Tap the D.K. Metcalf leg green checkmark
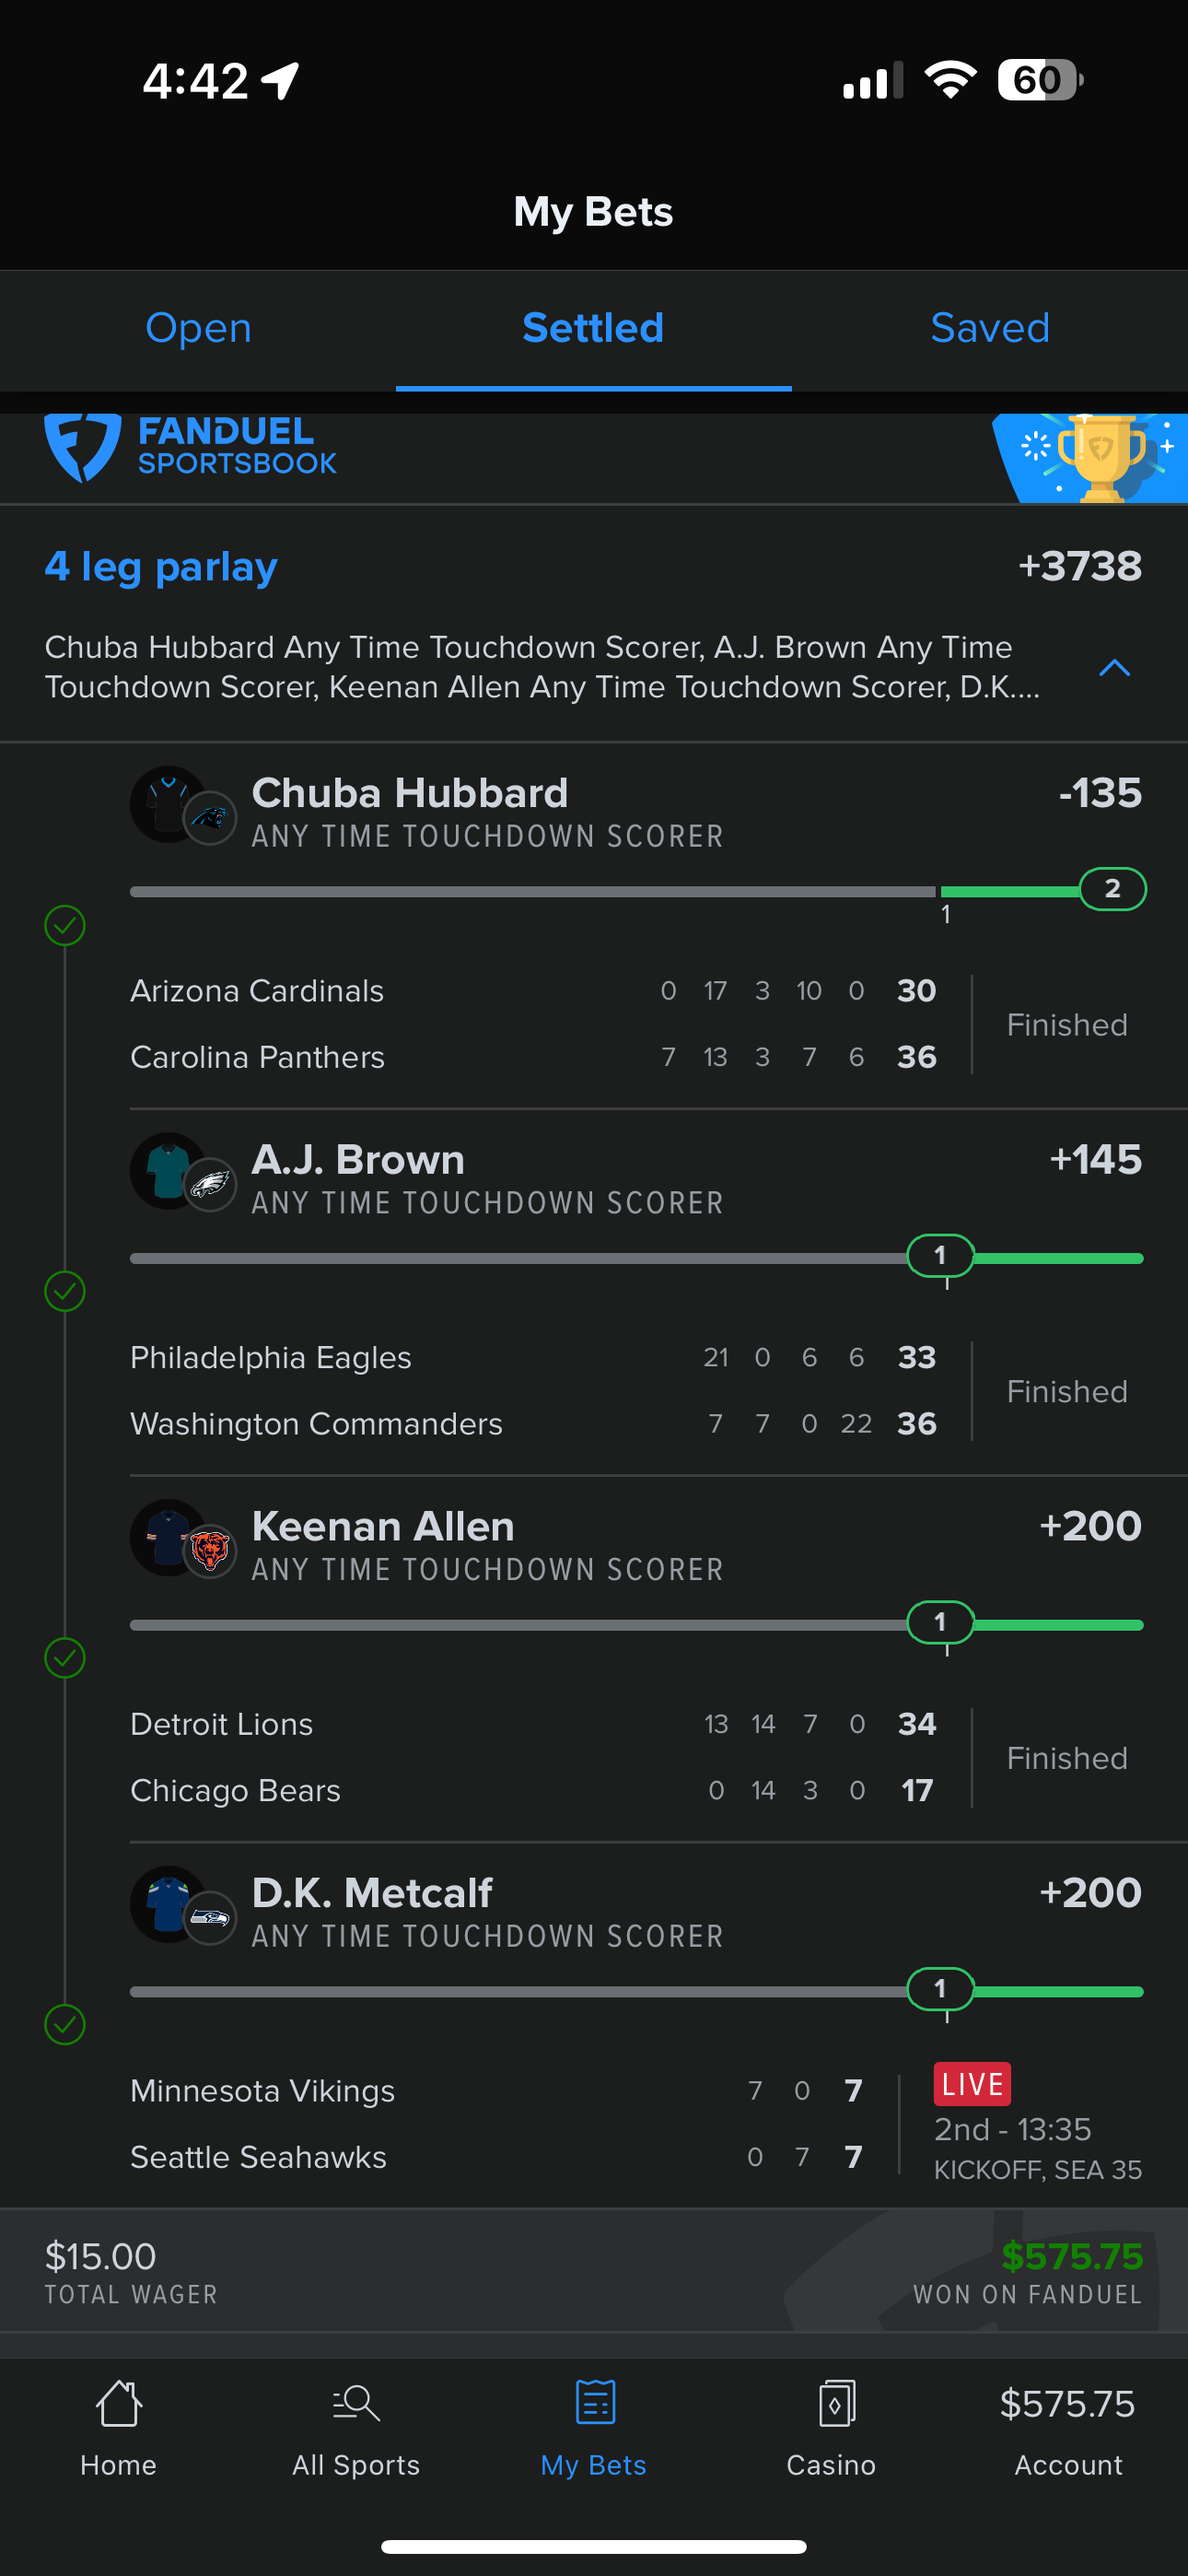The image size is (1188, 2576). pos(65,2024)
